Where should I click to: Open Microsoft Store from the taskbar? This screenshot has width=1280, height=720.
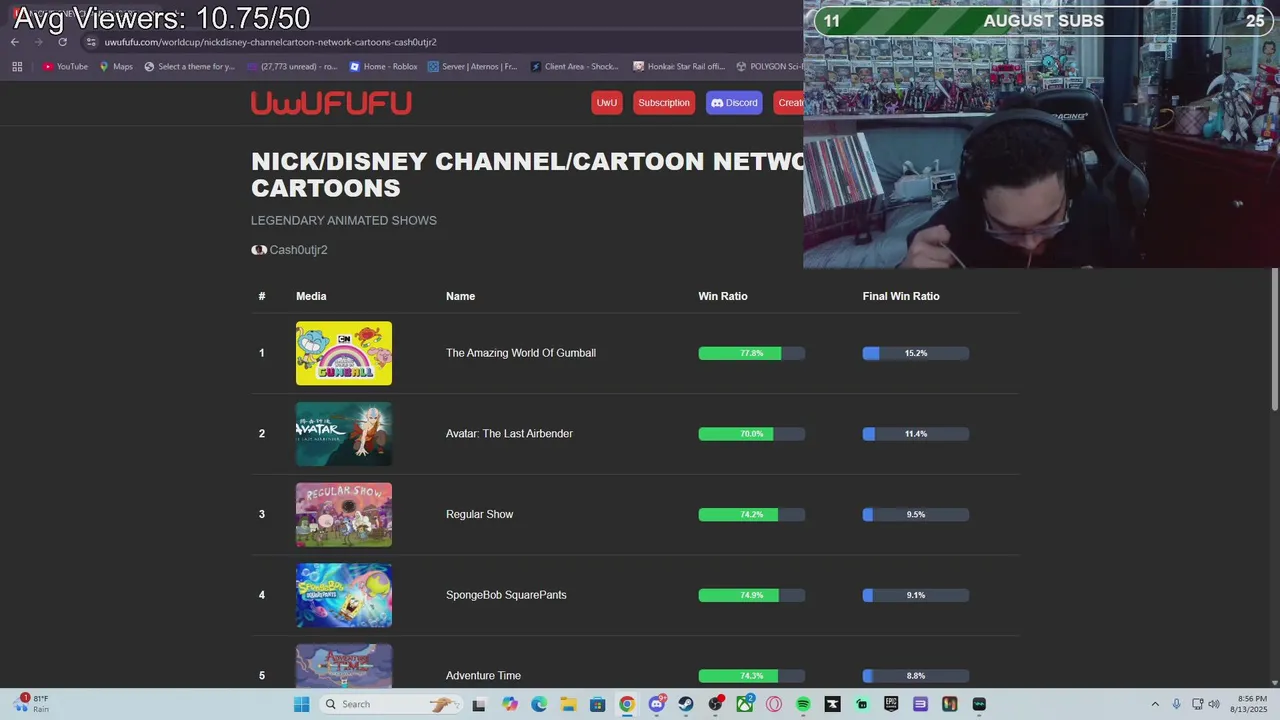point(597,704)
